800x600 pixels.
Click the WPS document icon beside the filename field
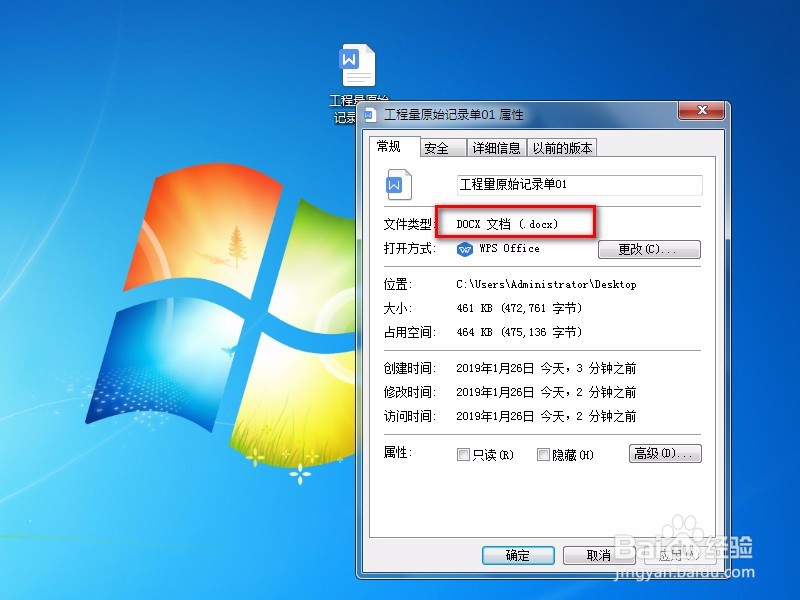coord(398,184)
